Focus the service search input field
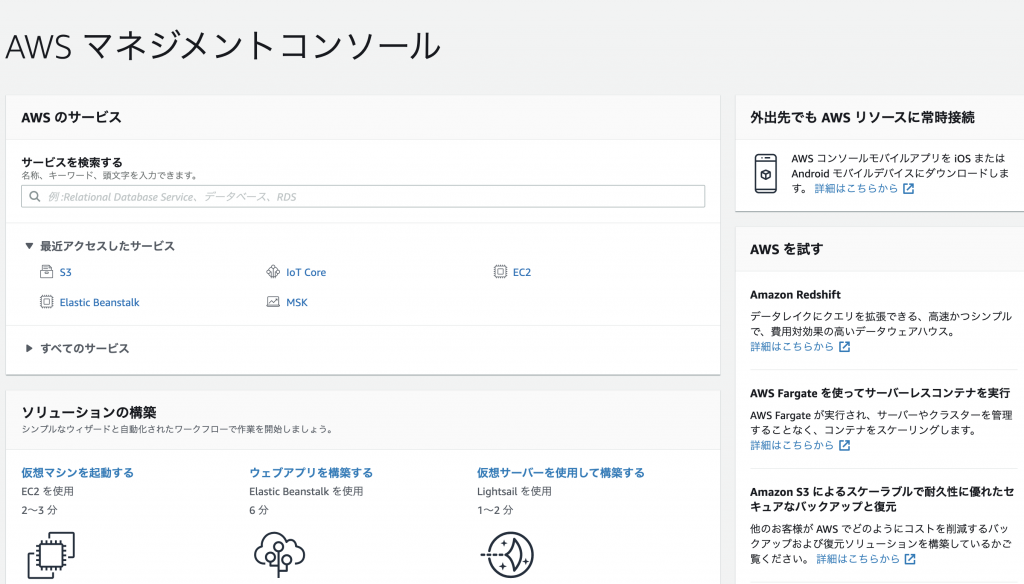 pos(363,197)
